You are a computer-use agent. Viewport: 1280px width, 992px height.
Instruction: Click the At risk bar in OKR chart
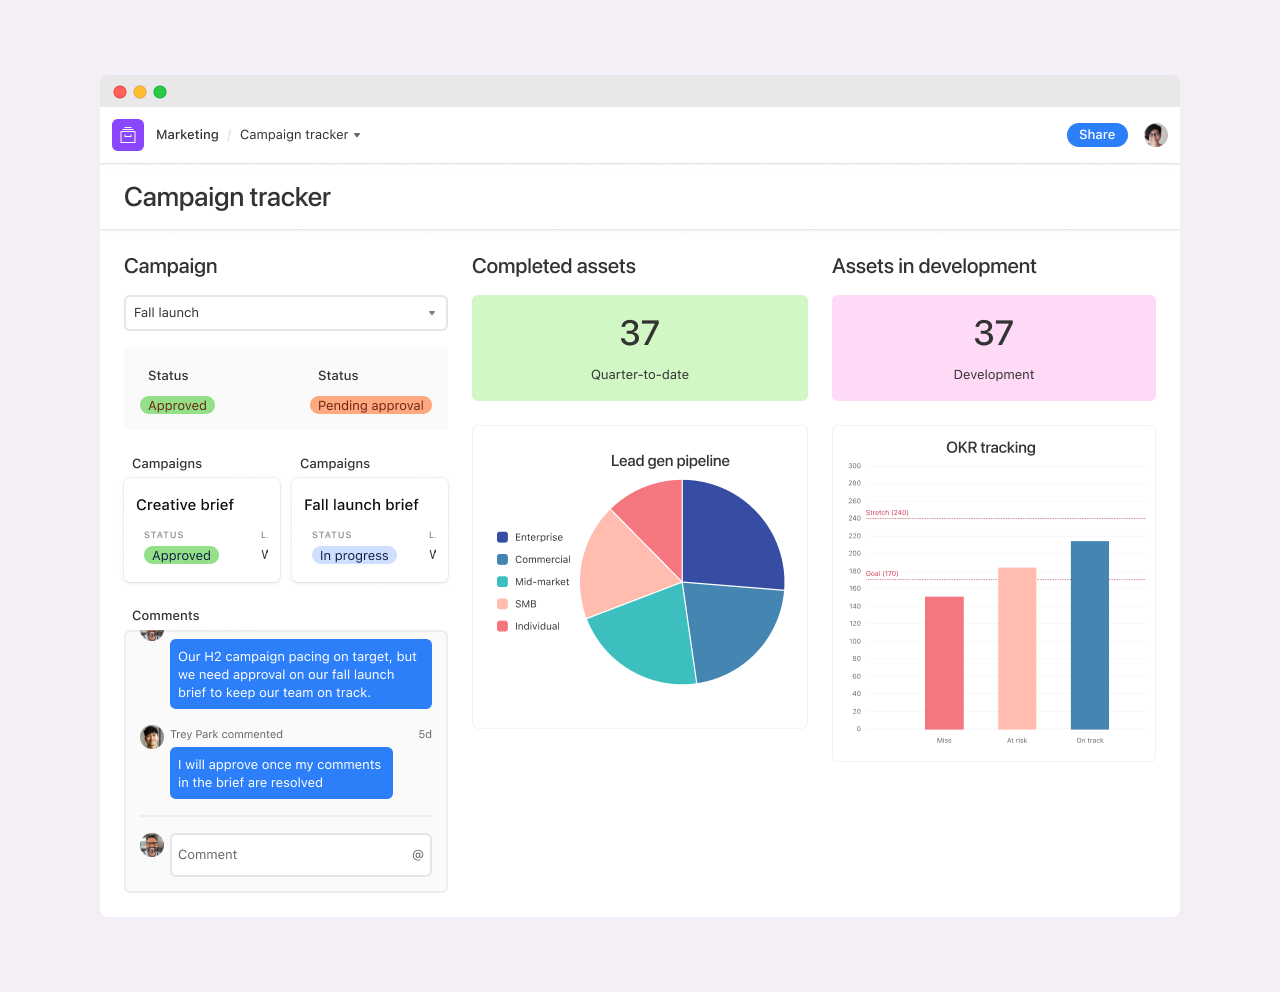(x=1017, y=648)
